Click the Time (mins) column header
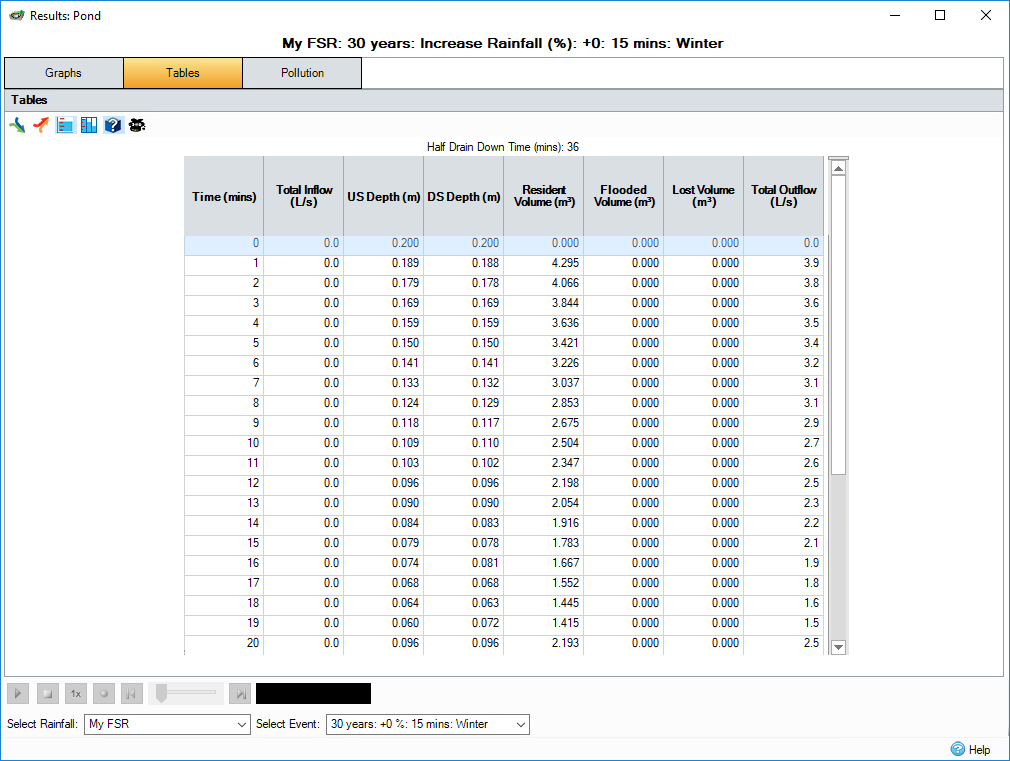The image size is (1010, 761). click(x=224, y=197)
